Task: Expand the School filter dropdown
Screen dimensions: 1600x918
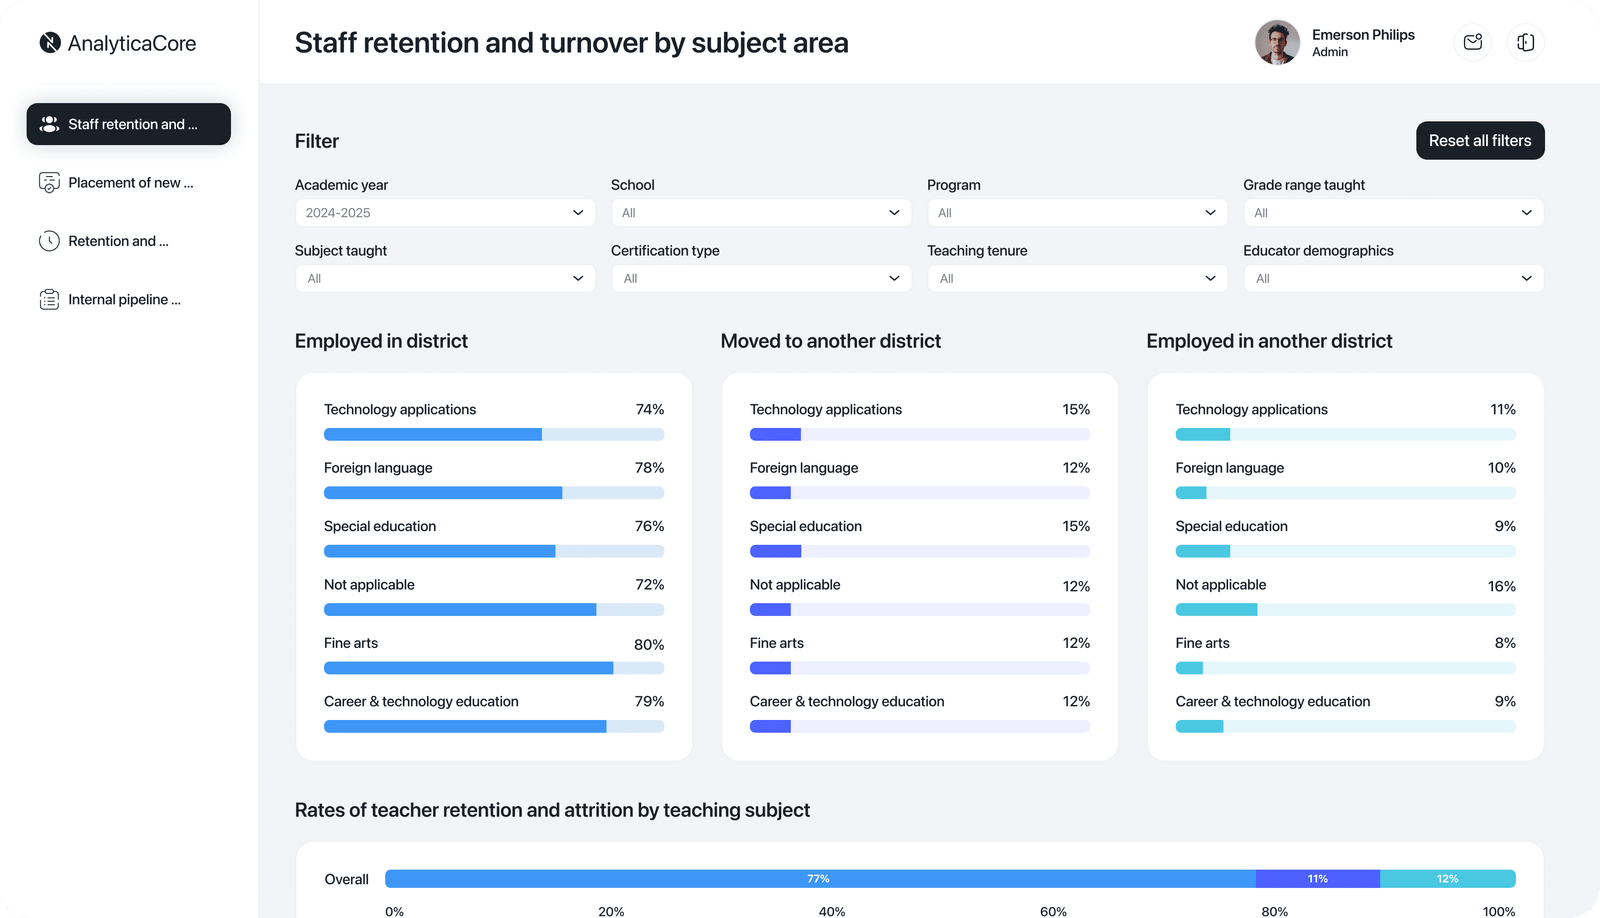Action: point(760,213)
